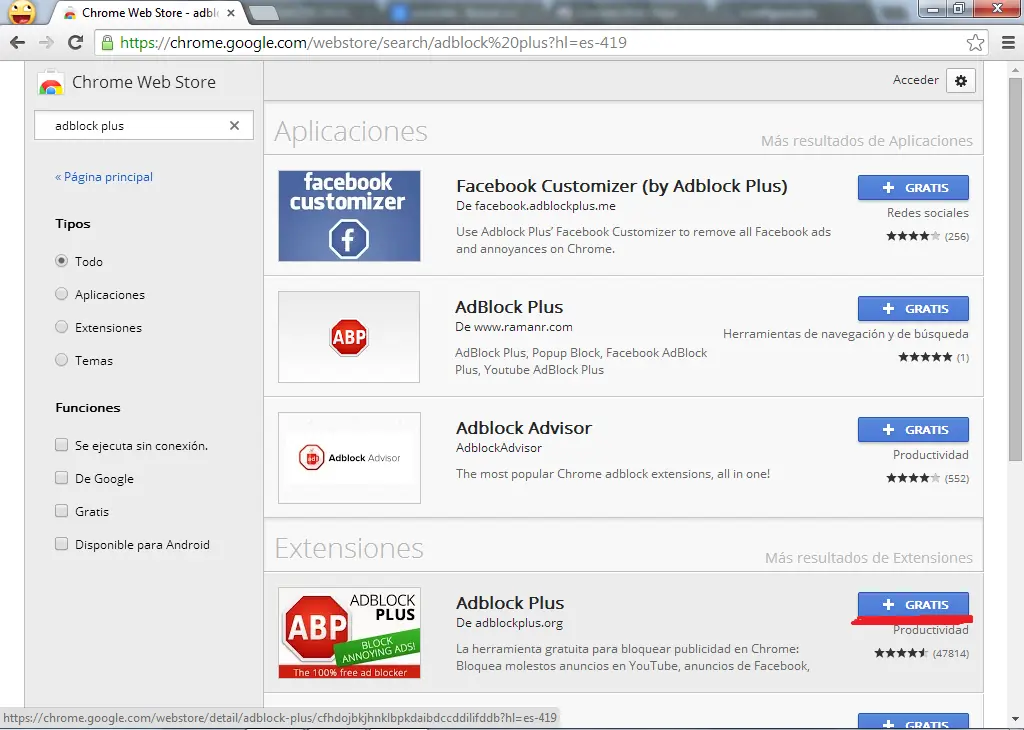Open the Adblock Plus extension thumbnail
Screen dimensions: 1024x730
click(349, 633)
